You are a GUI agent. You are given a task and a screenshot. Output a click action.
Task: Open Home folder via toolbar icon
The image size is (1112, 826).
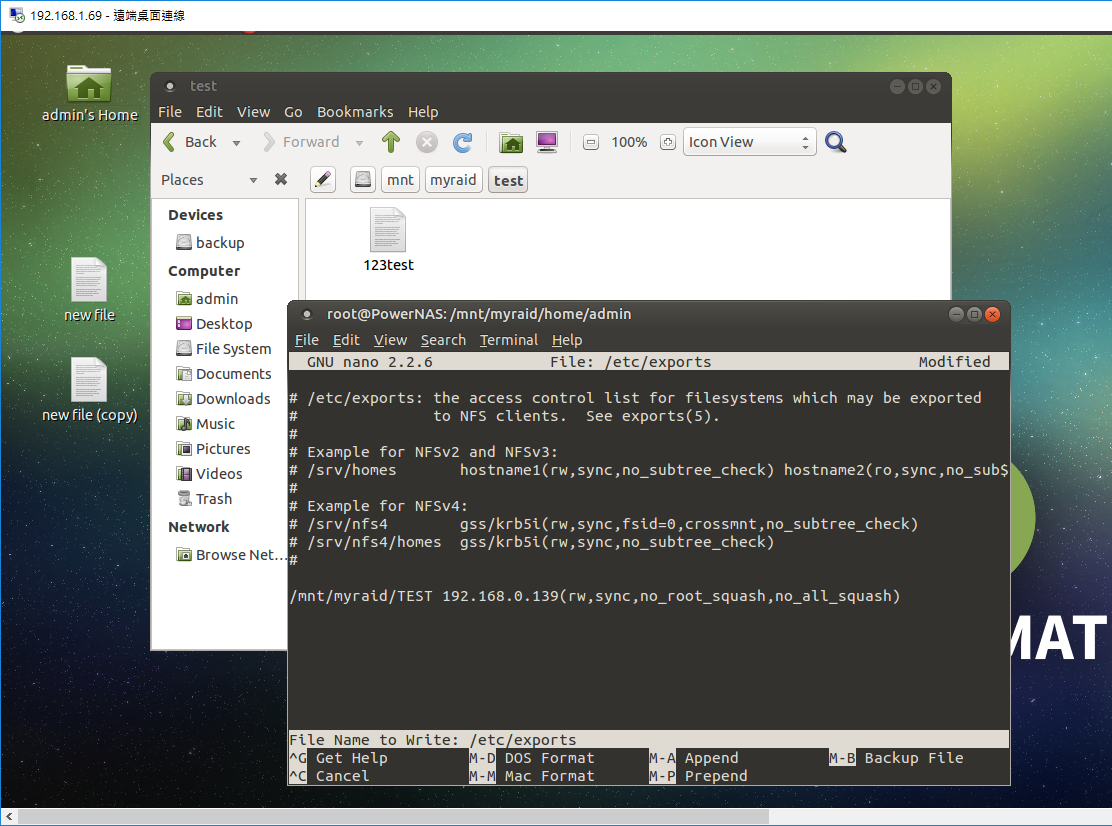pos(511,143)
